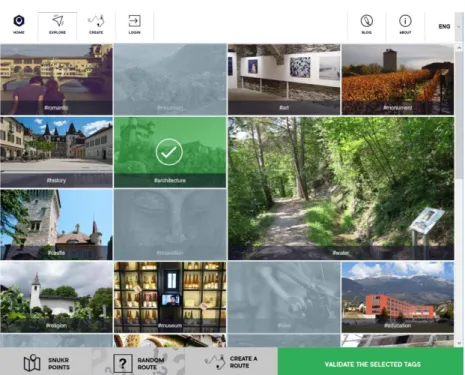Toggle the #tradition Buddha face tile
Screen dimensions: 465x375
coord(170,225)
